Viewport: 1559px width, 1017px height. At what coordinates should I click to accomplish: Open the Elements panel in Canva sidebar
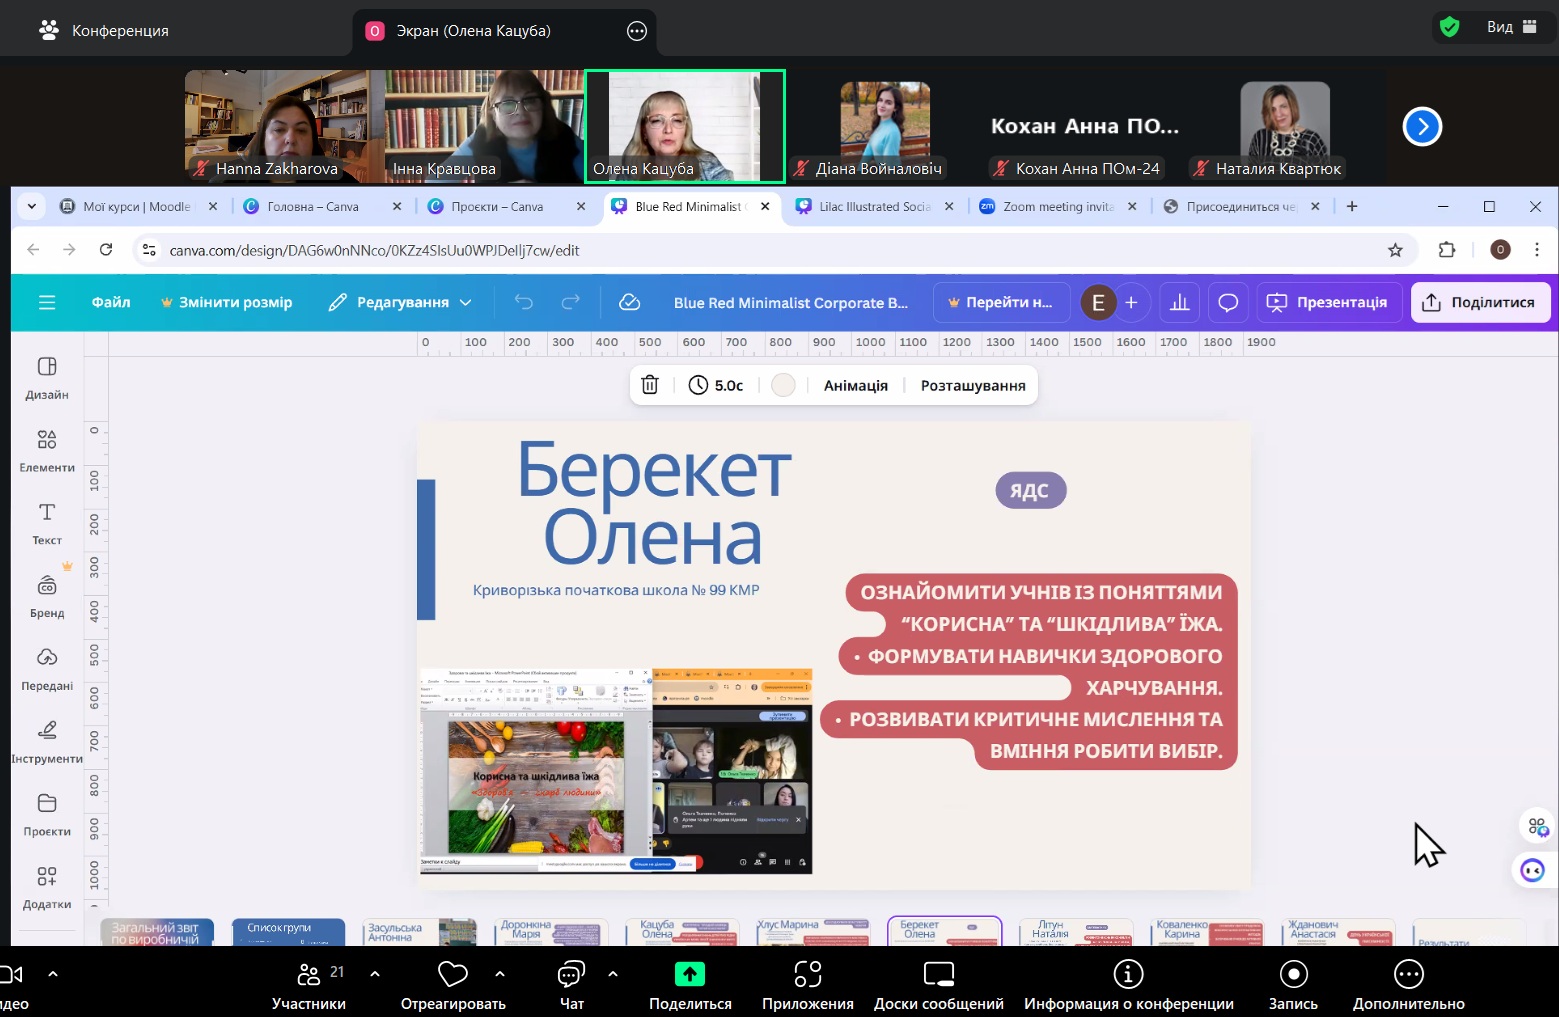tap(47, 450)
